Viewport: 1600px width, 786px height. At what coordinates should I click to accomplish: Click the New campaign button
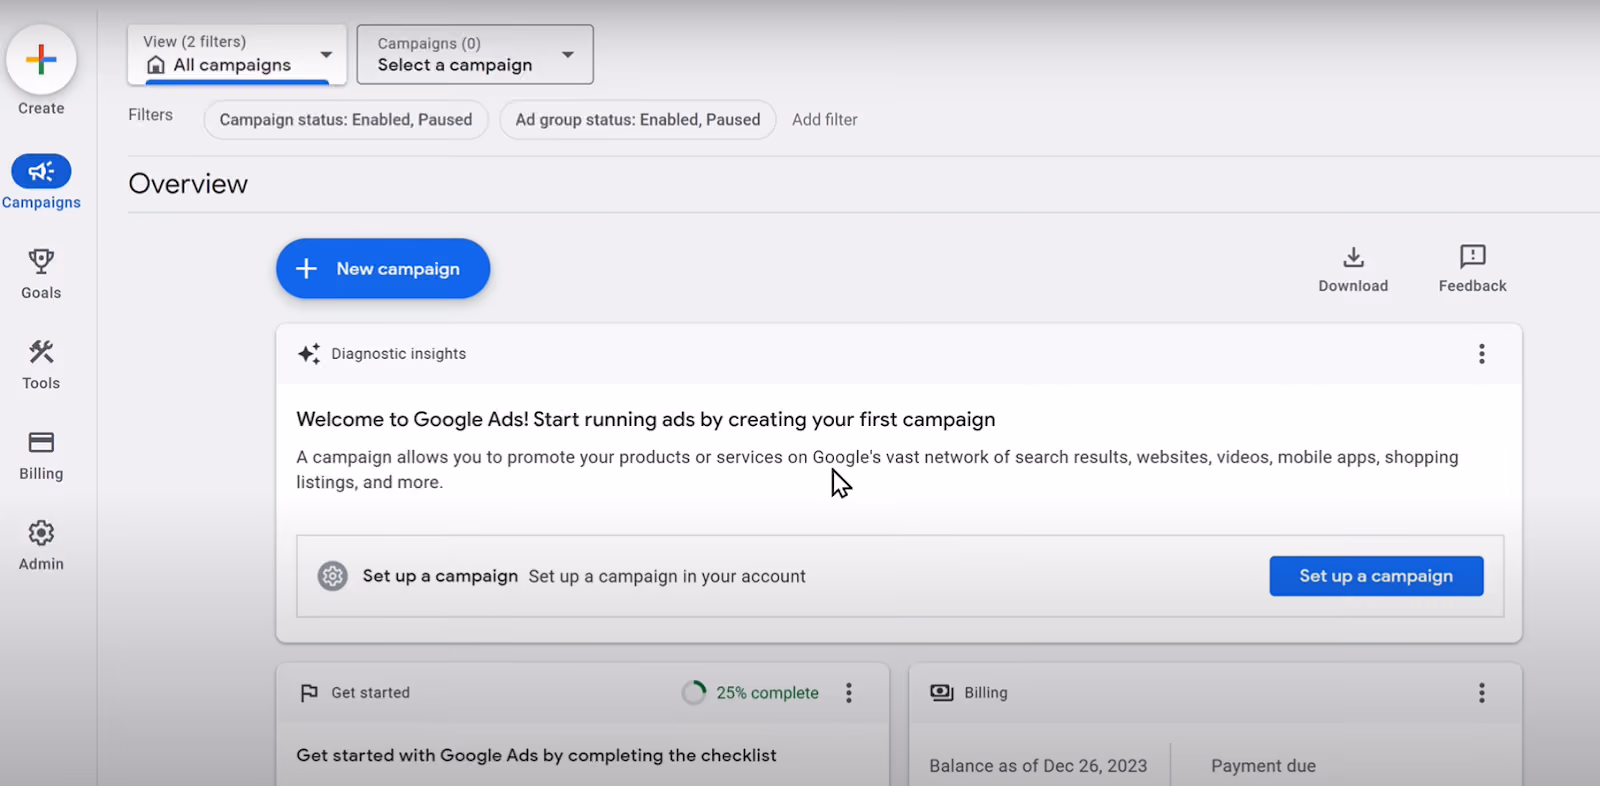pos(383,269)
